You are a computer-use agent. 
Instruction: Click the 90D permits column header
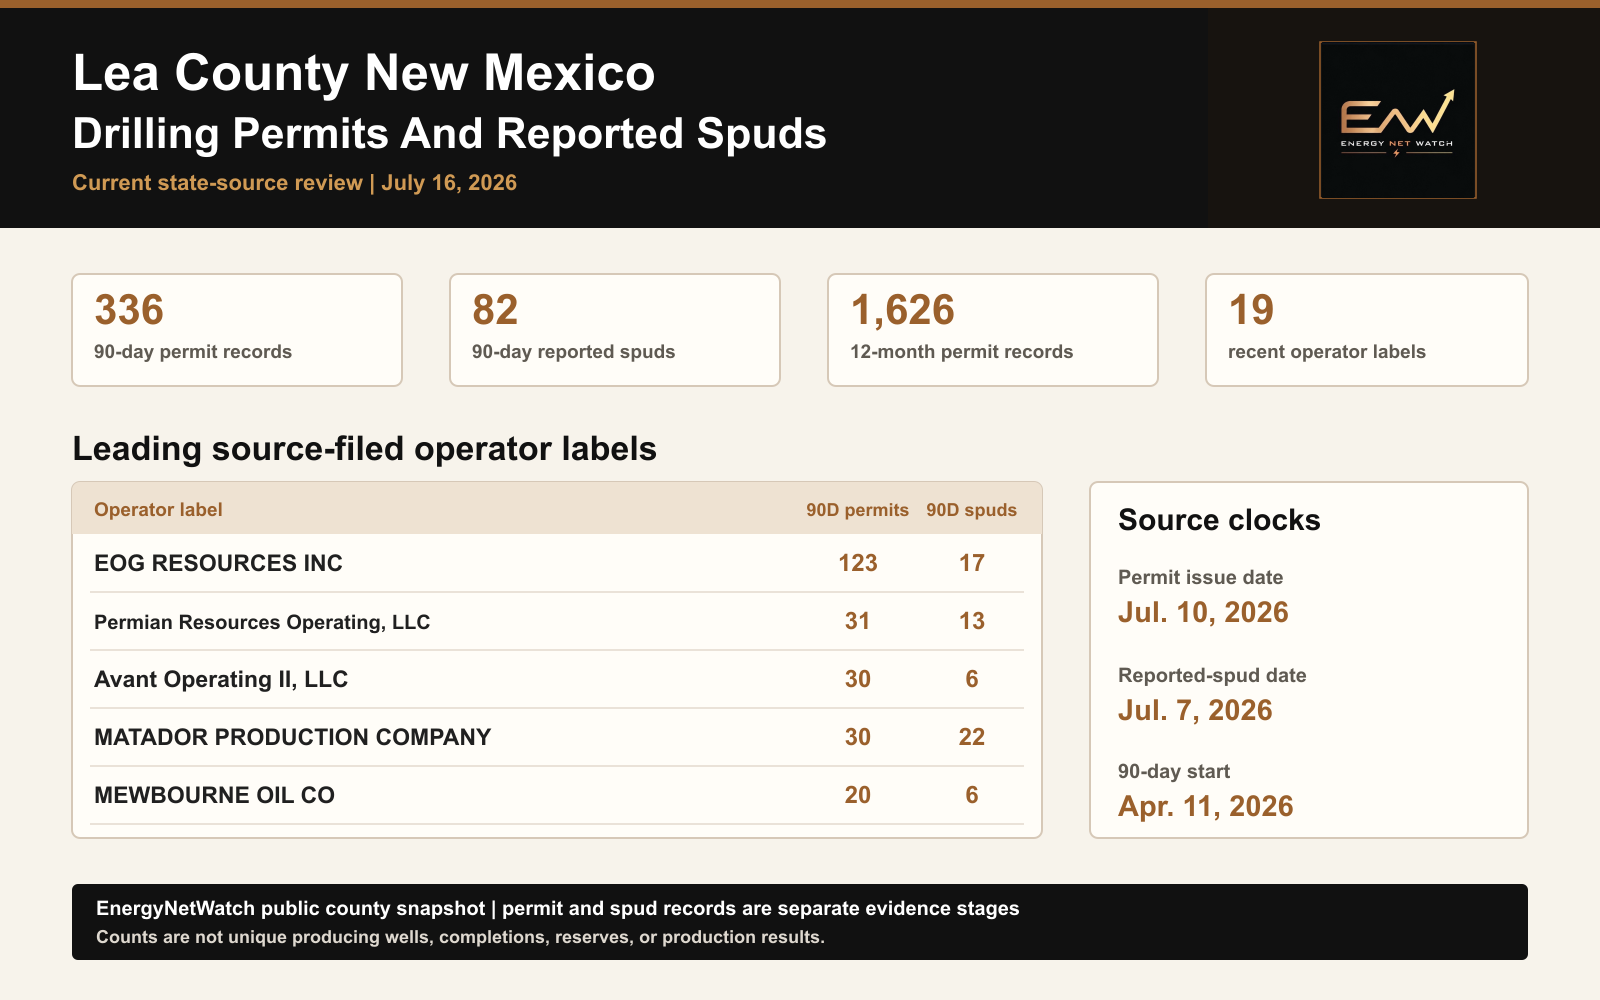click(x=858, y=510)
